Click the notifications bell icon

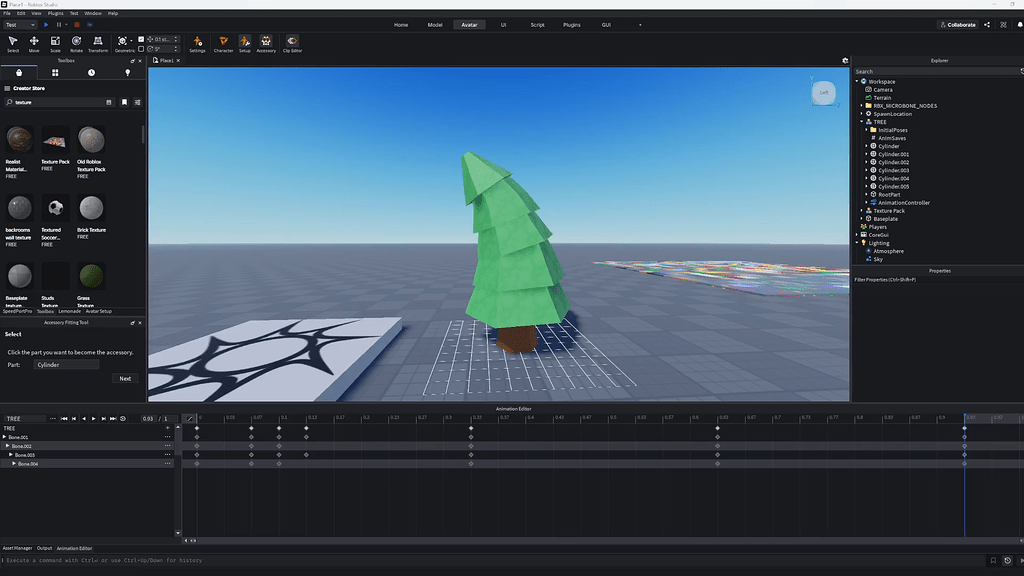(1020, 25)
